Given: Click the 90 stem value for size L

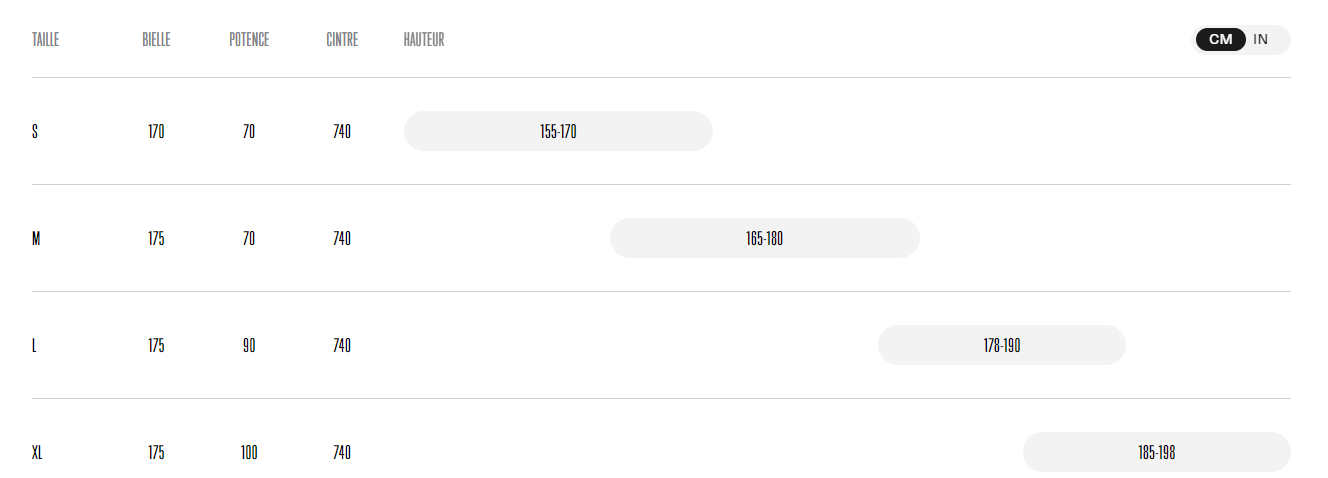Looking at the screenshot, I should click(249, 345).
